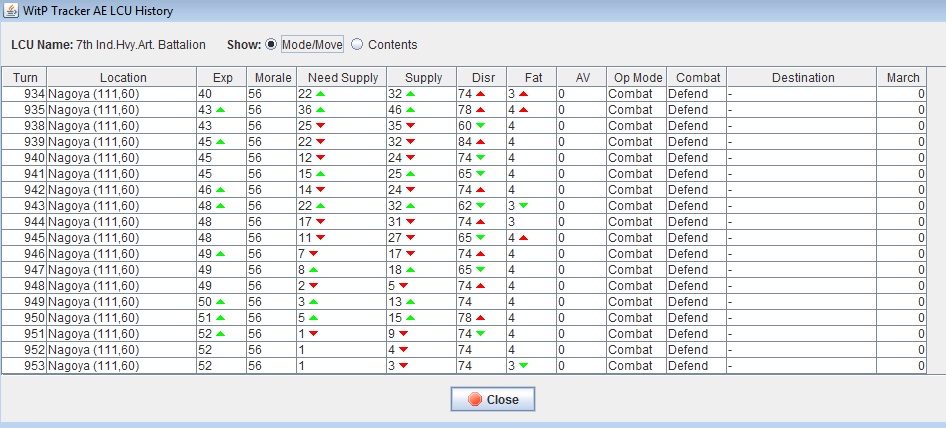Screen dimensions: 946x428
Task: Click Need Supply value 36 in turn 935 row
Action: [x=305, y=110]
